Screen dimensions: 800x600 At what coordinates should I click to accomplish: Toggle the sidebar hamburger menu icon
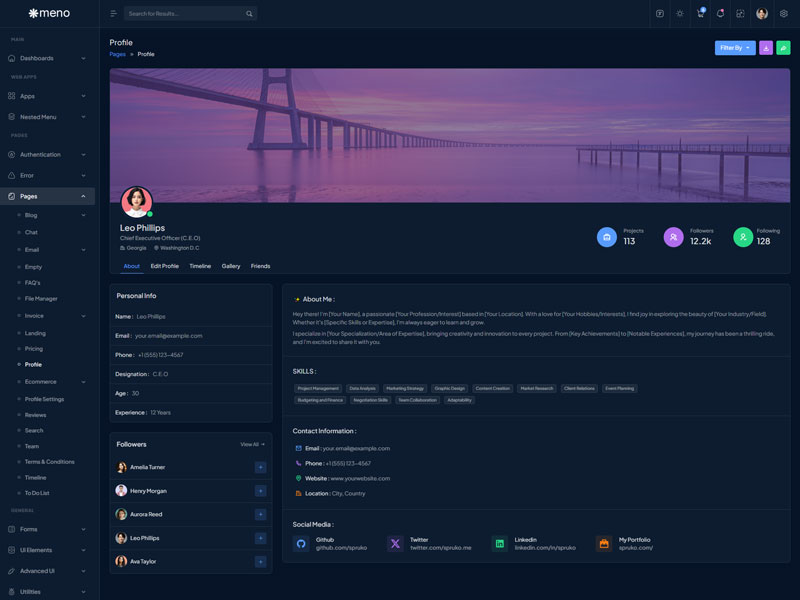[113, 14]
